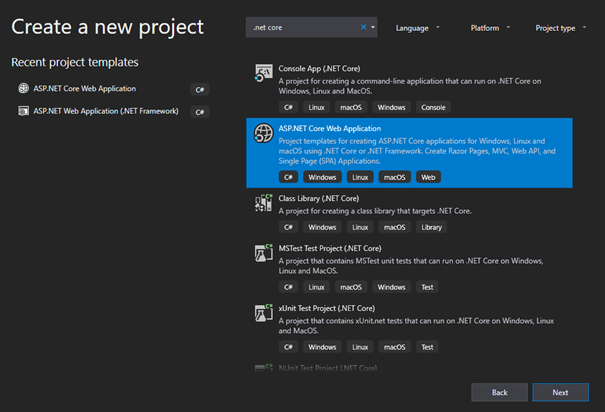Click the macOS tag under Class Library (.NET Core)
Screen dimensions: 605x412
point(395,227)
